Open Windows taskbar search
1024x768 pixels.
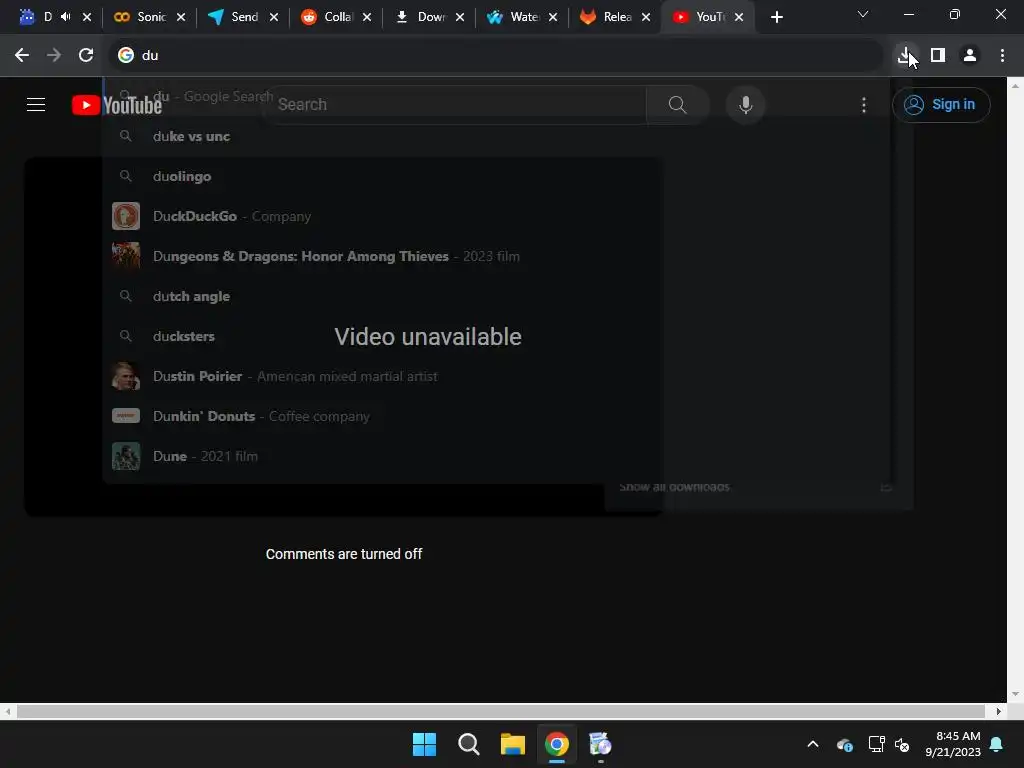tap(468, 744)
